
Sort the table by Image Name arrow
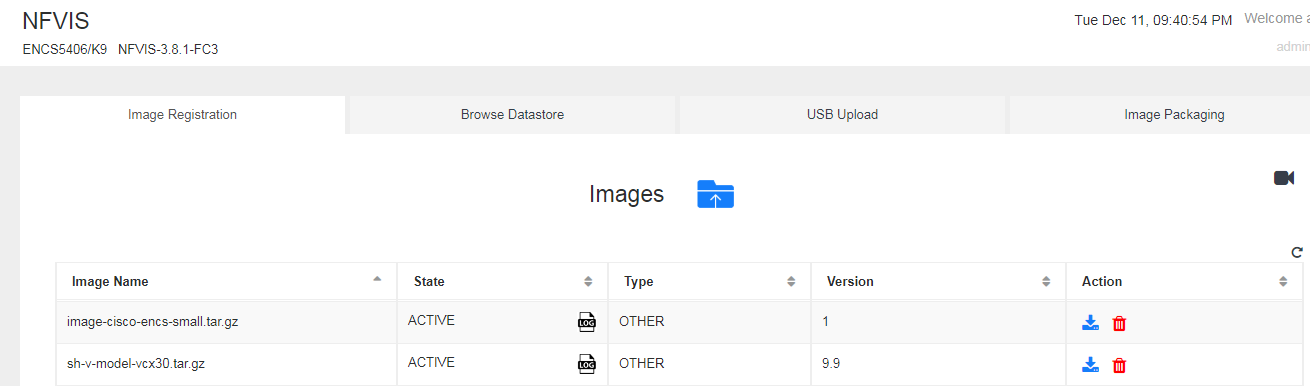tap(377, 281)
